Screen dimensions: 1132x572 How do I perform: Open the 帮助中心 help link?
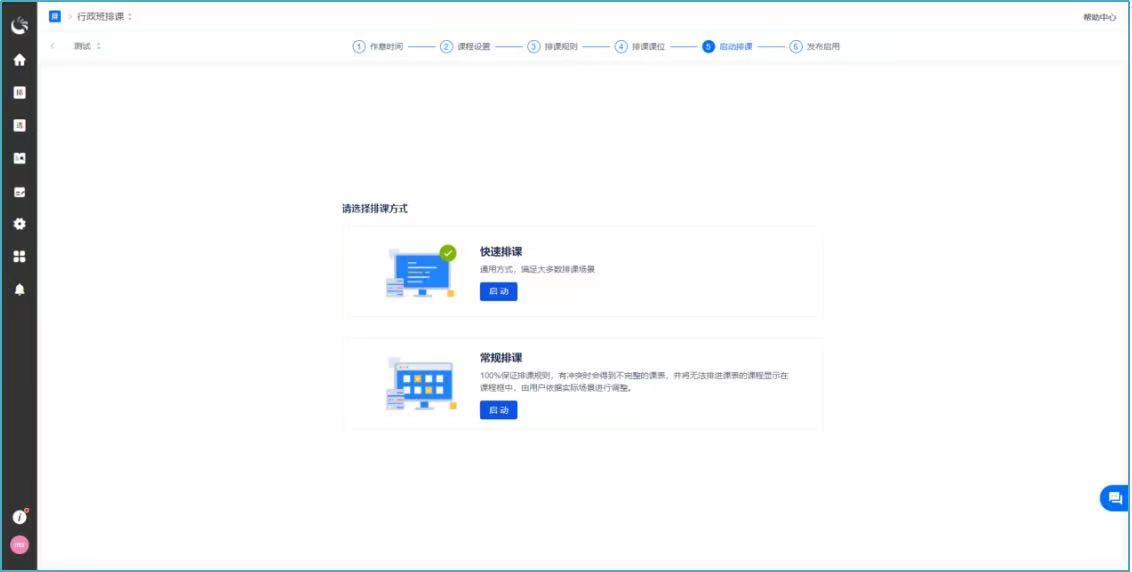pyautogui.click(x=1099, y=17)
